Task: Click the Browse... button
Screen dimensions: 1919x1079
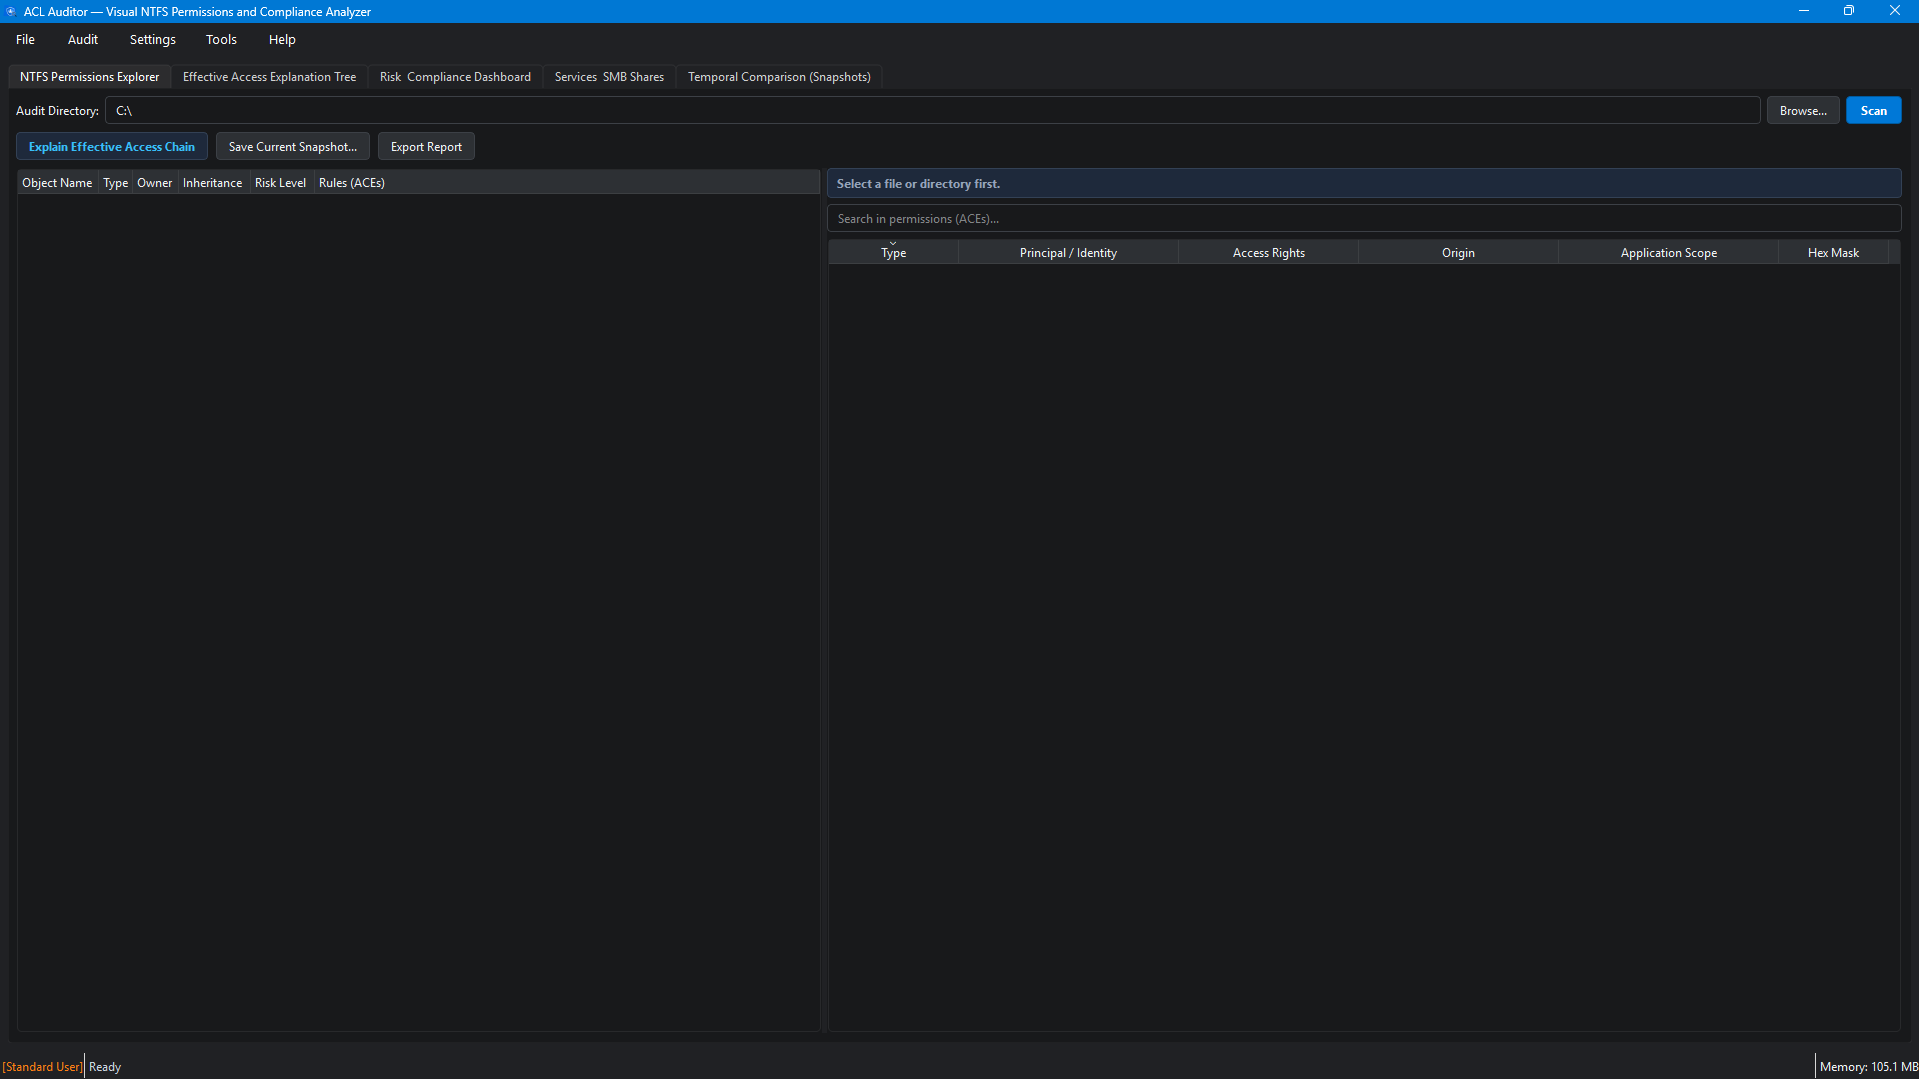Action: pos(1802,111)
